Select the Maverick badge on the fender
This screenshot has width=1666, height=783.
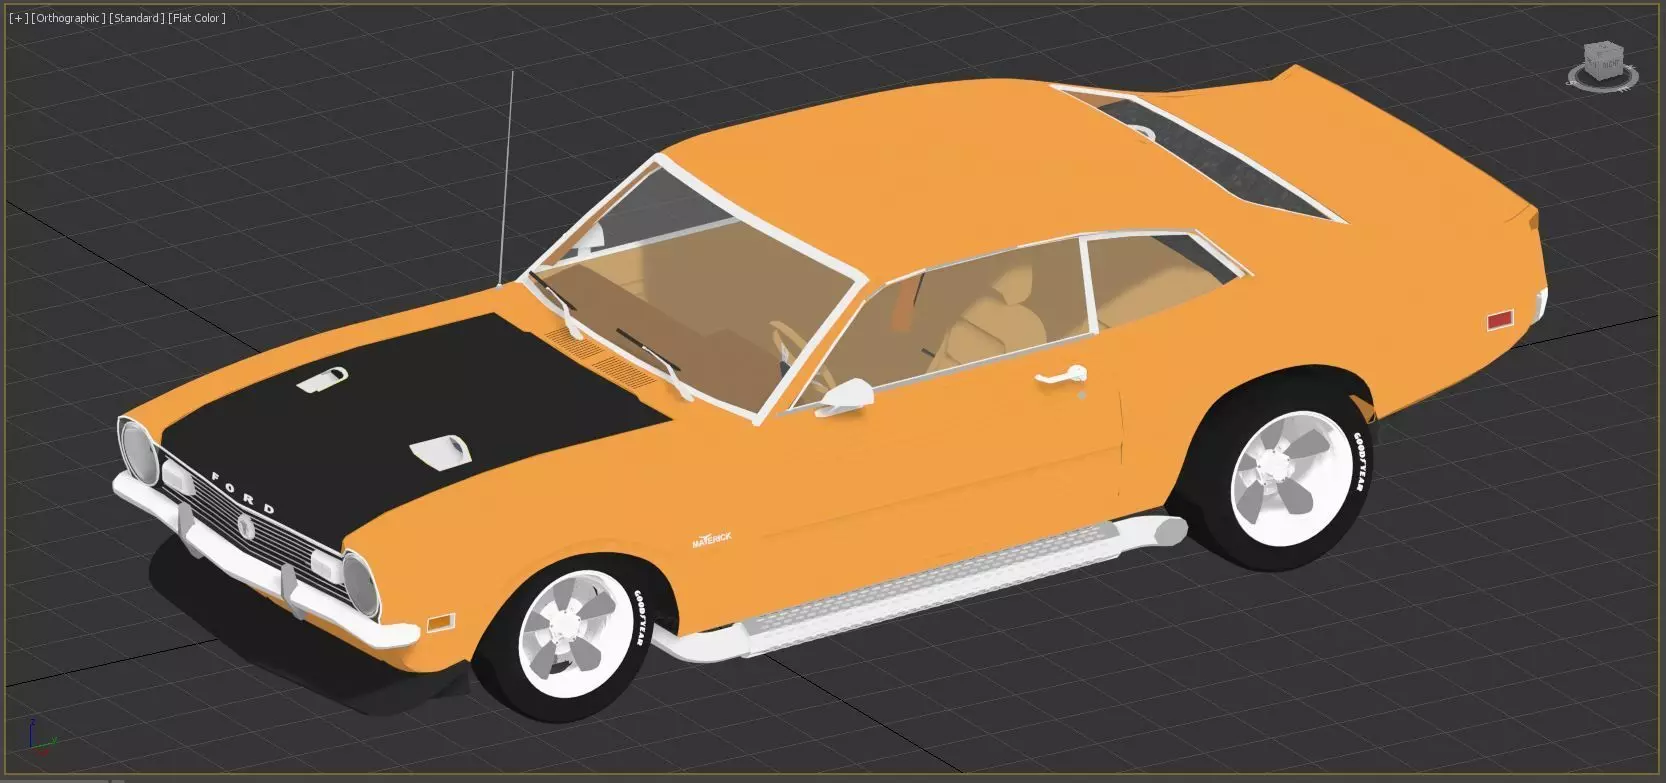pos(712,540)
